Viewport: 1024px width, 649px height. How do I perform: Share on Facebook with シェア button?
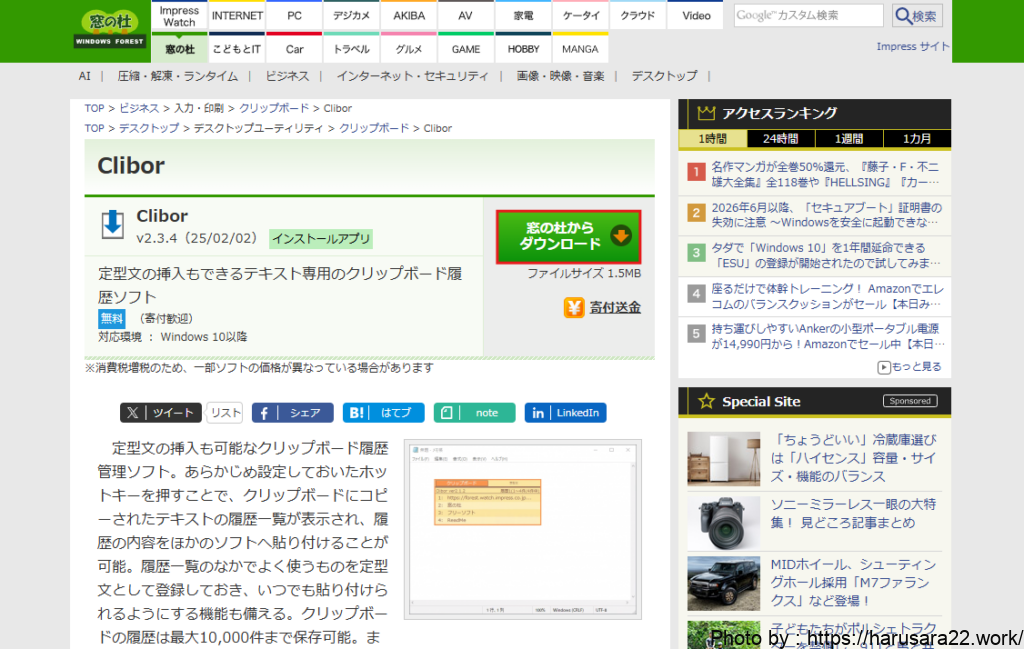click(292, 413)
